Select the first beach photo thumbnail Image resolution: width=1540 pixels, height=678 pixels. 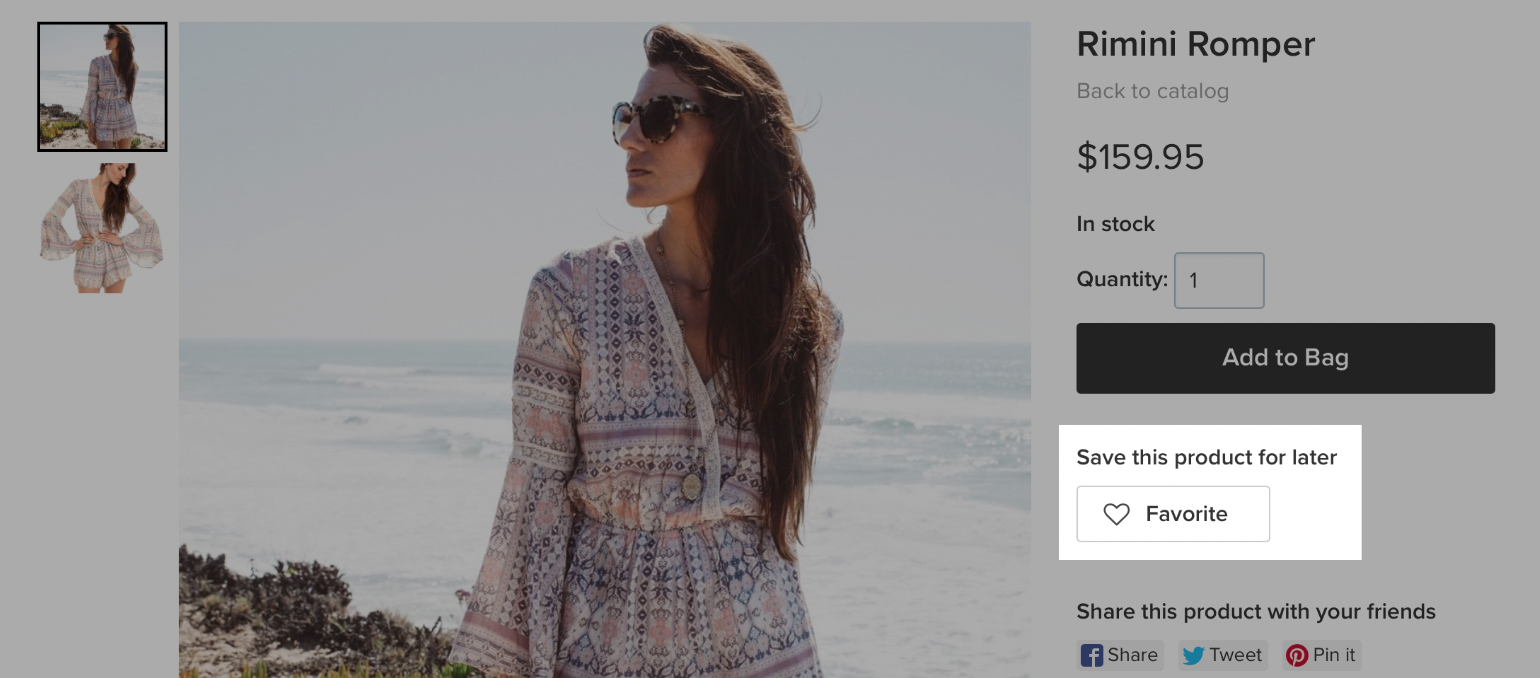coord(102,87)
